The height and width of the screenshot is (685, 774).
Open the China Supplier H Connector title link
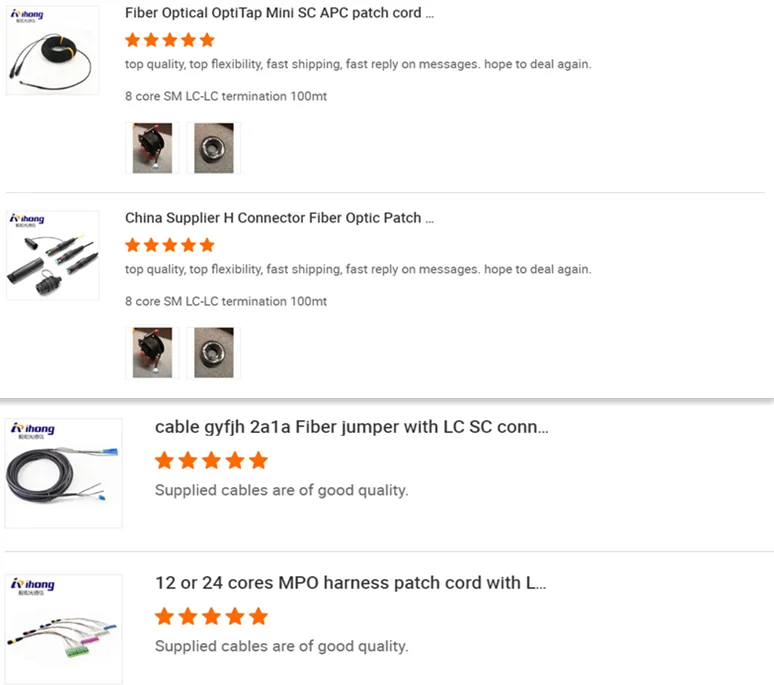tap(279, 218)
